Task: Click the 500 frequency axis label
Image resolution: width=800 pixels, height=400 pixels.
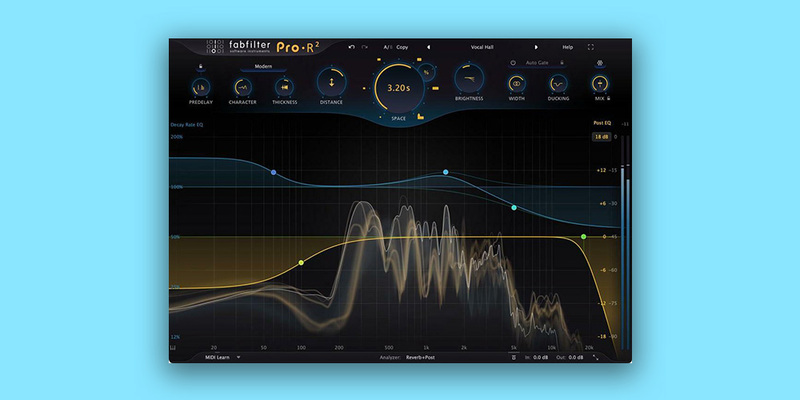Action: point(389,347)
